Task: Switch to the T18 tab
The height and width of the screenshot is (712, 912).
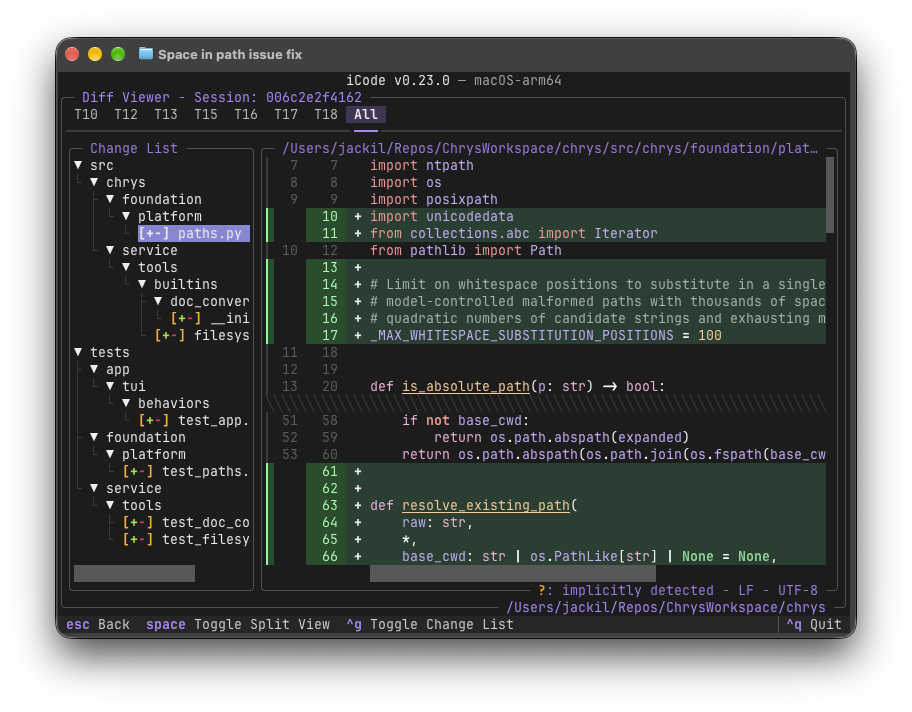Action: point(326,114)
